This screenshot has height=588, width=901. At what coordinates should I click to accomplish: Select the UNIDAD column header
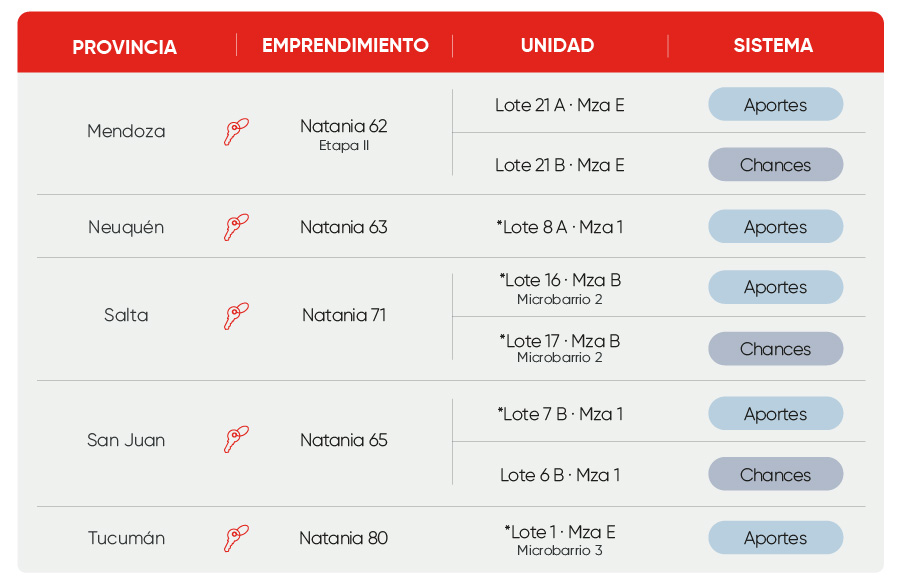pyautogui.click(x=557, y=45)
